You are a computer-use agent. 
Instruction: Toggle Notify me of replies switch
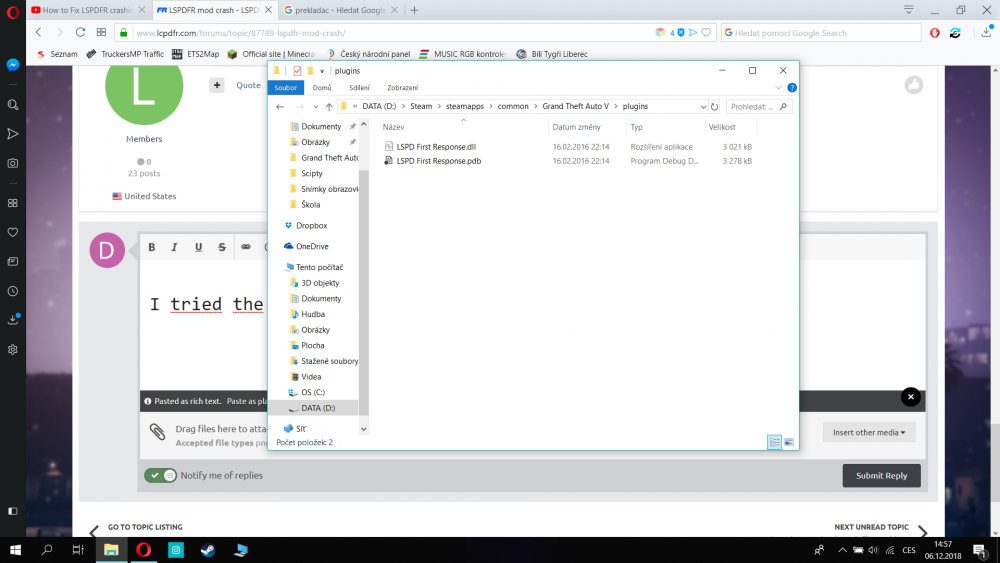tap(160, 475)
